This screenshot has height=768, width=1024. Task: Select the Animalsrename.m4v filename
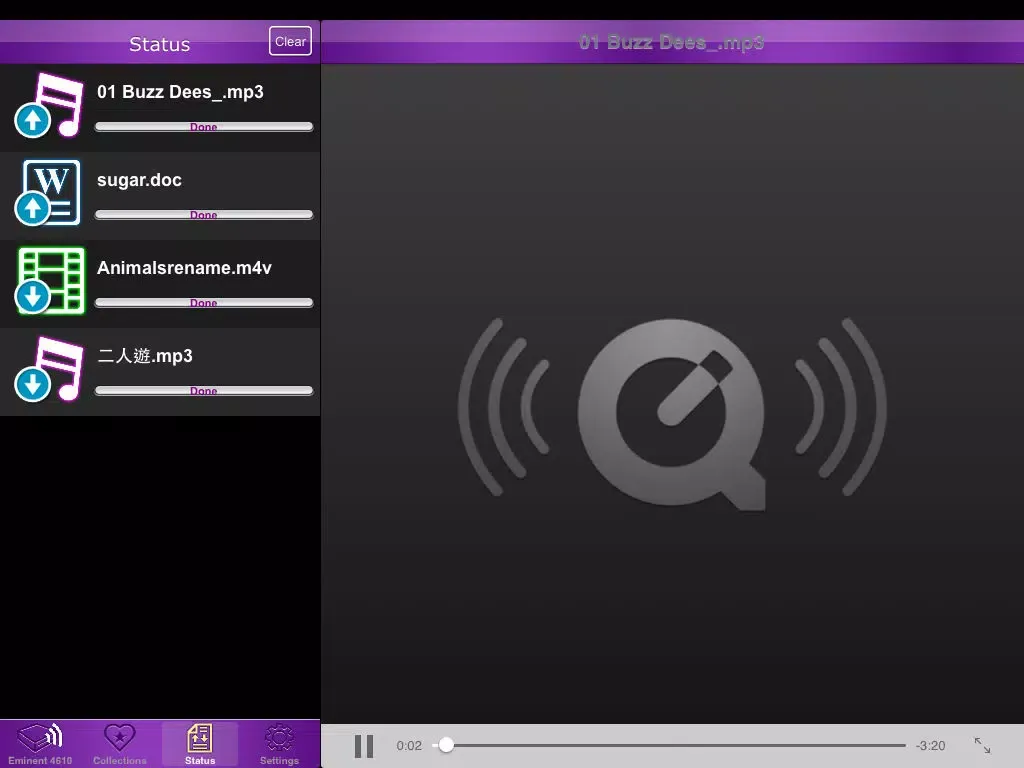click(x=184, y=268)
